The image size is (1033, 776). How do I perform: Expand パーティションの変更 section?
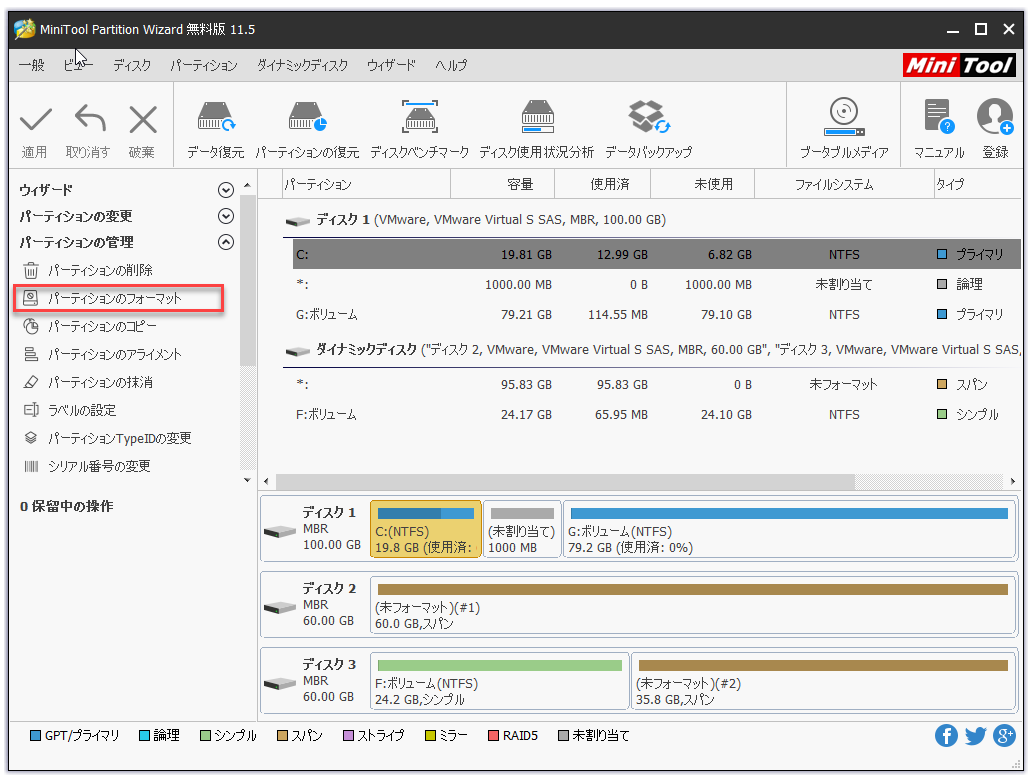pos(226,216)
